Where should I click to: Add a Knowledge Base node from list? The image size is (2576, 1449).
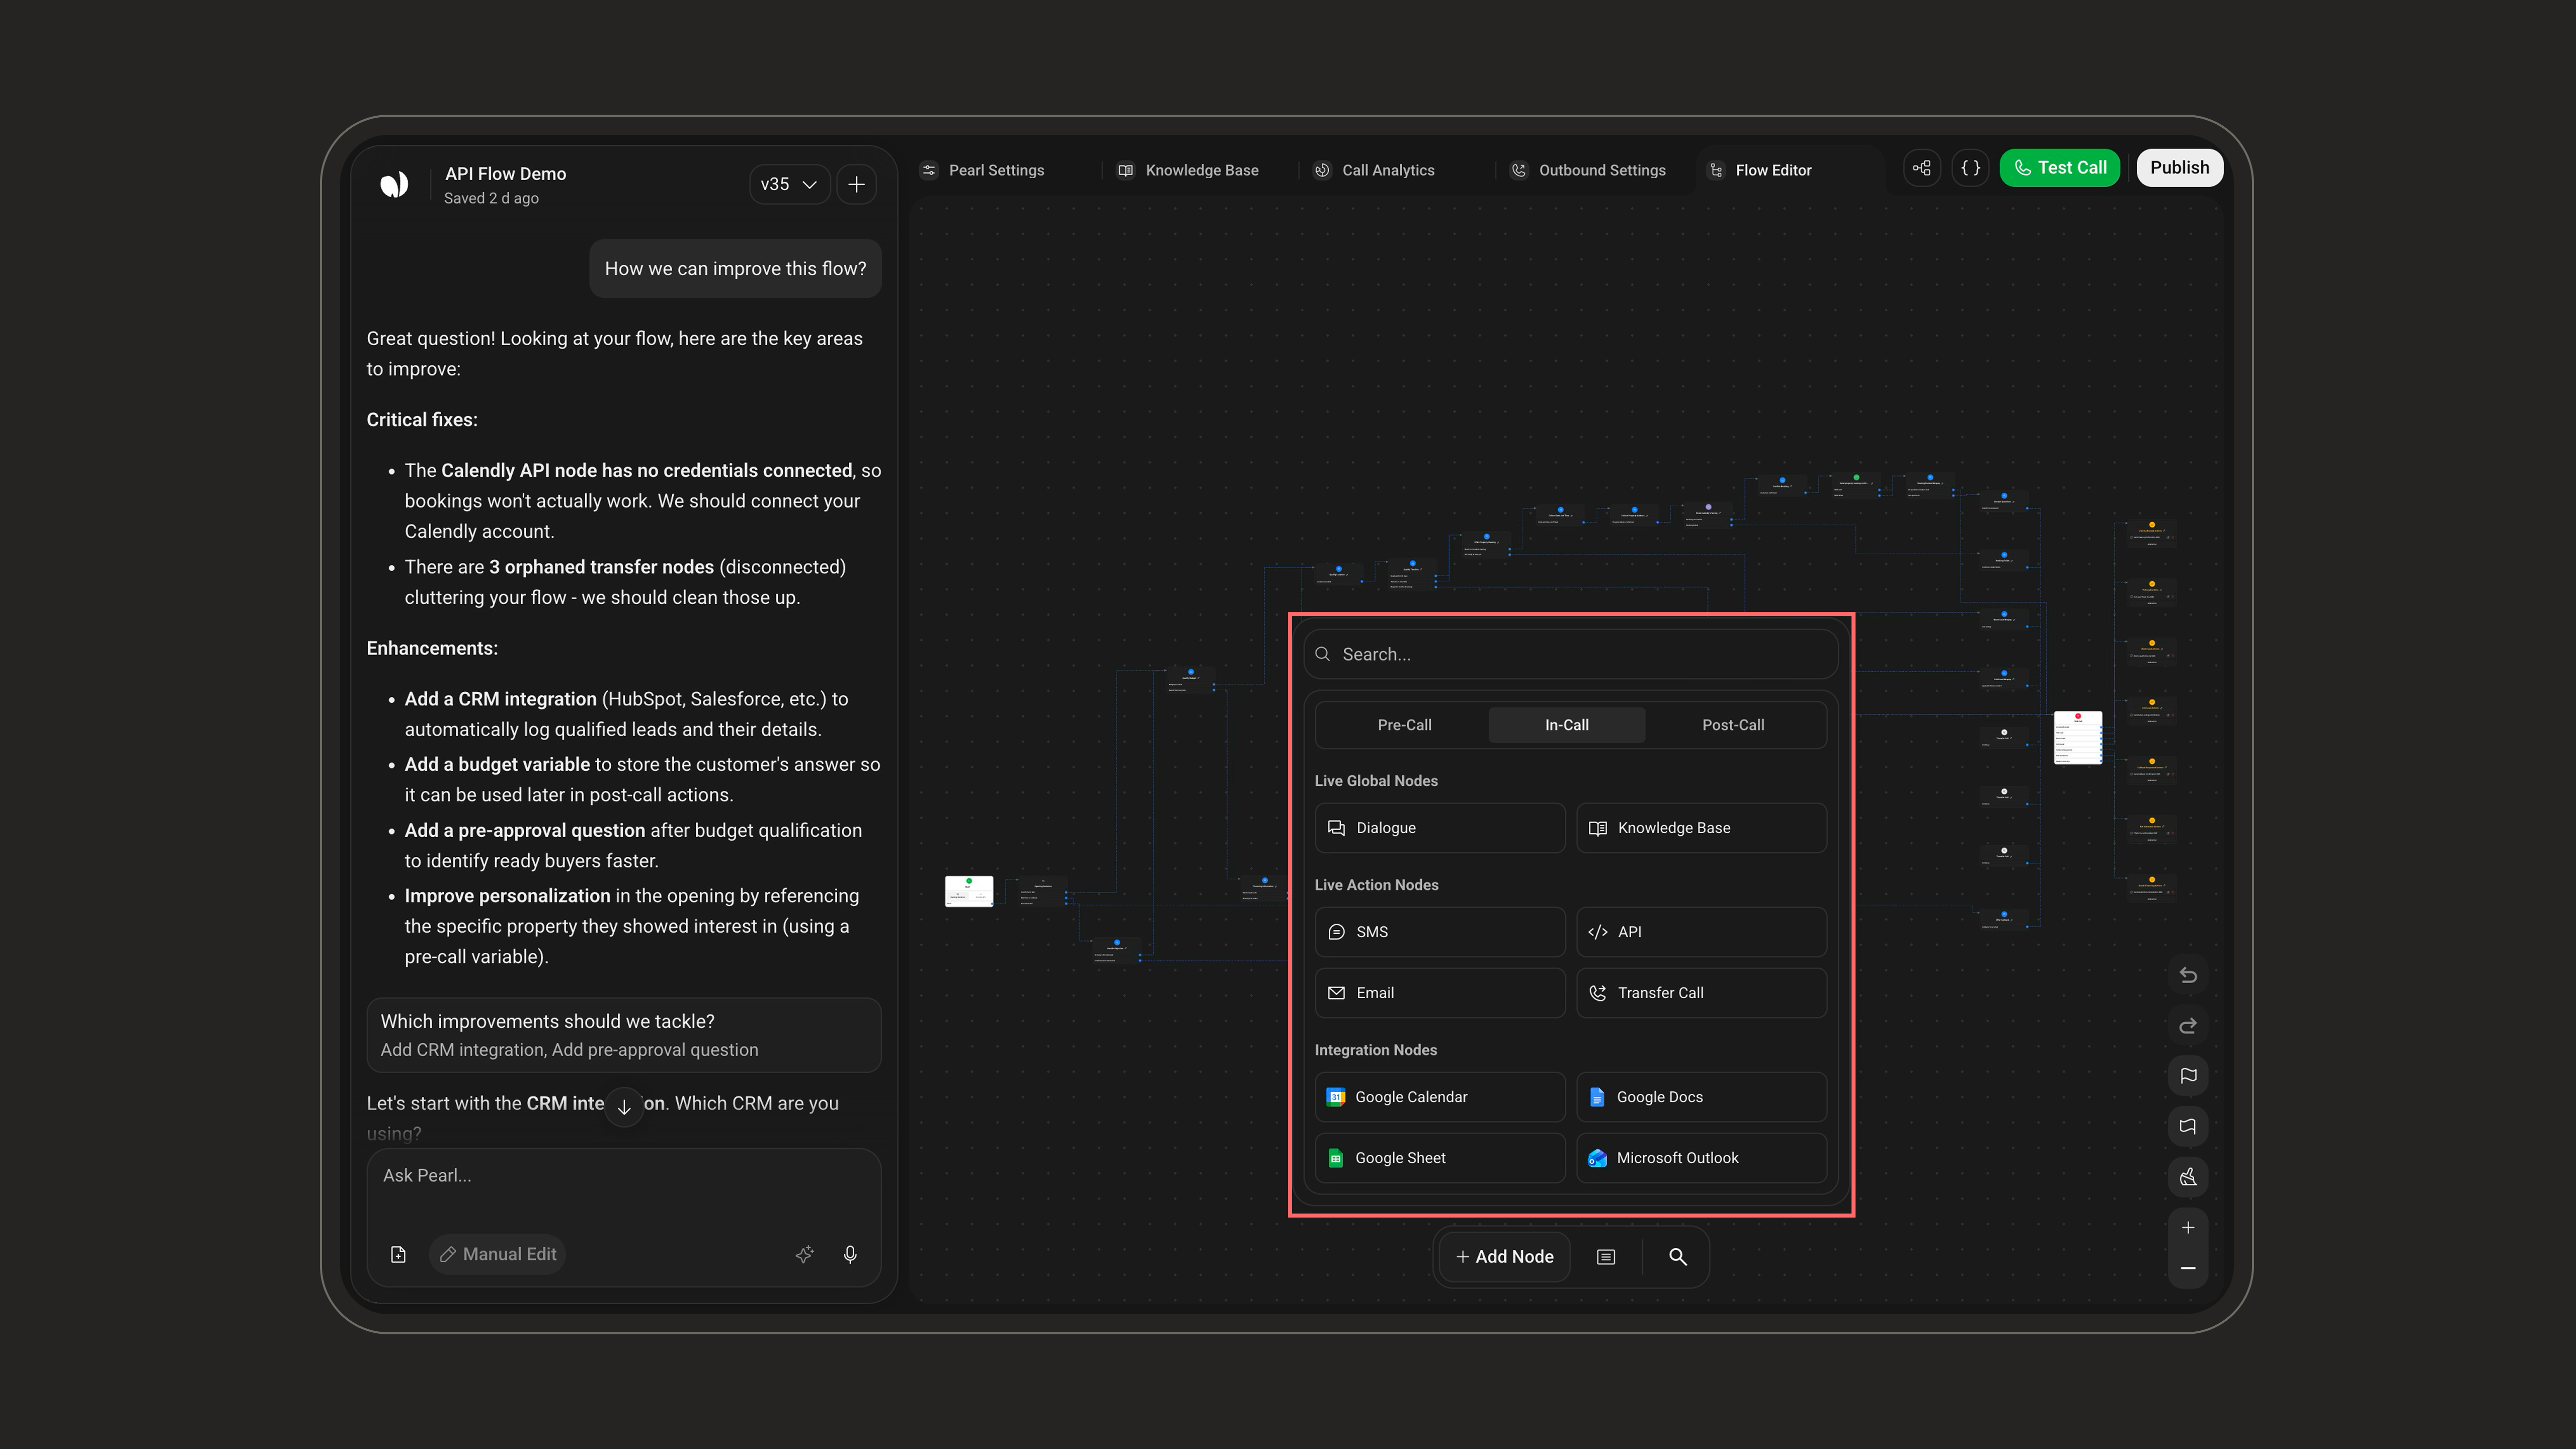[1701, 828]
